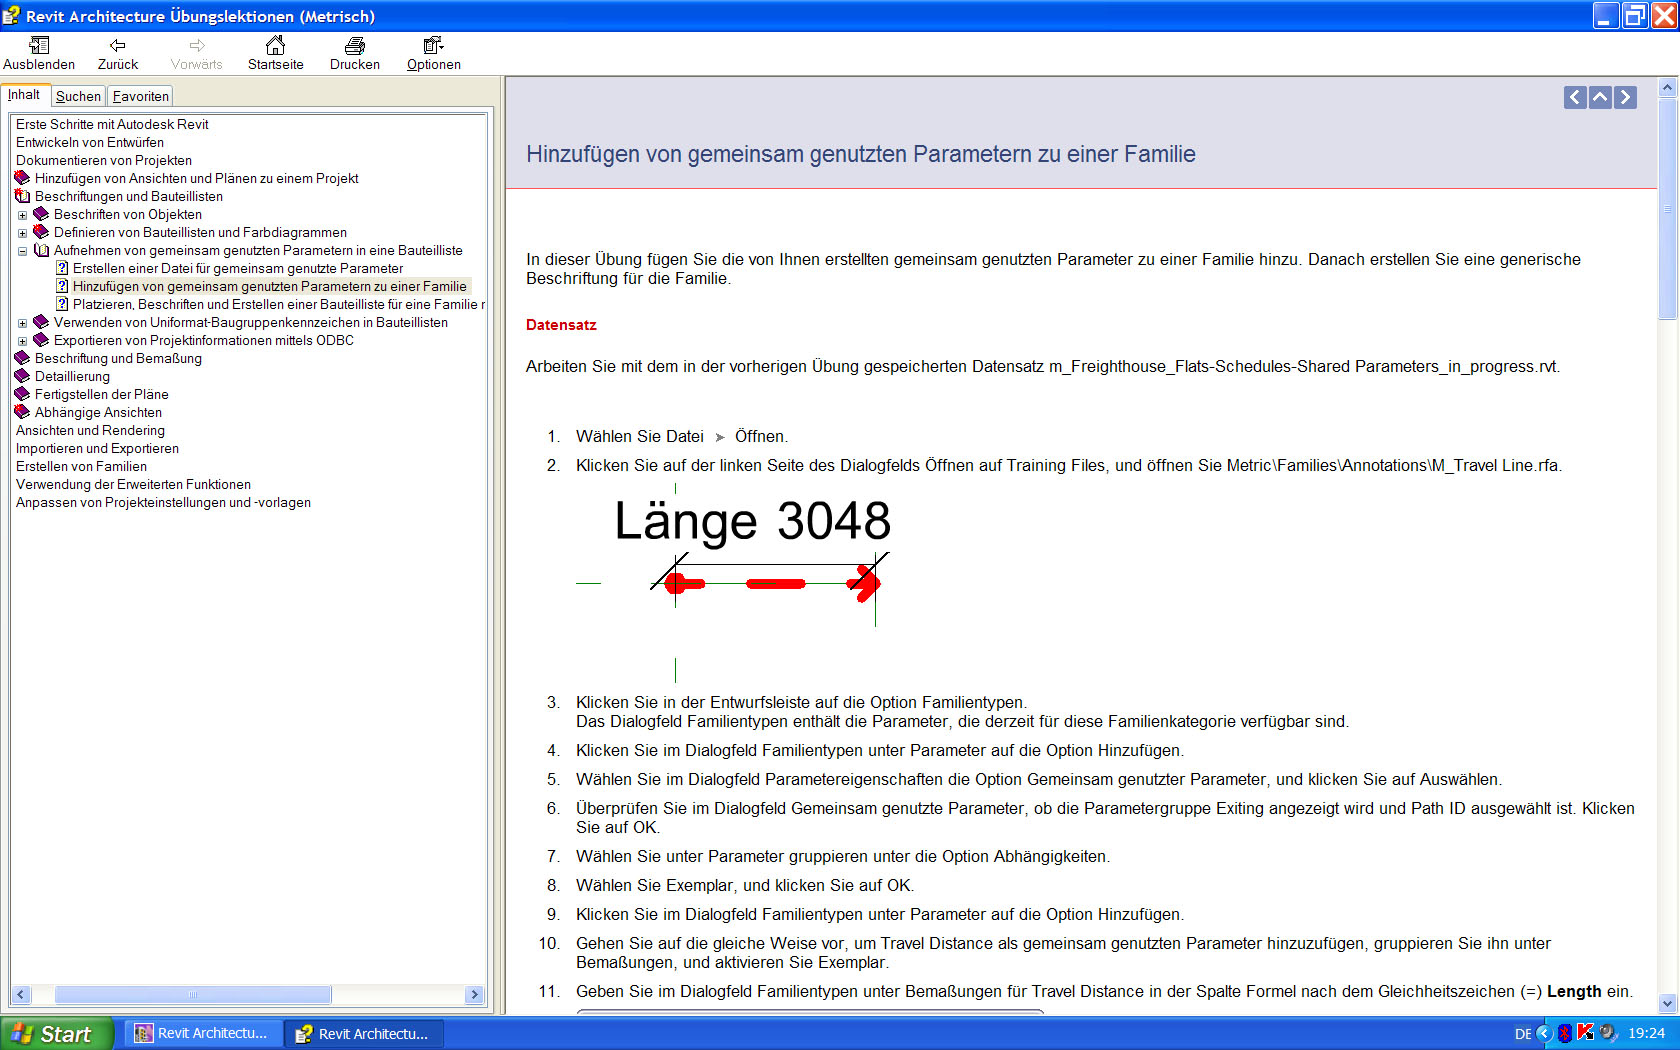Click the next topic arrow button
Screen dimensions: 1680x1050
(x=1625, y=97)
